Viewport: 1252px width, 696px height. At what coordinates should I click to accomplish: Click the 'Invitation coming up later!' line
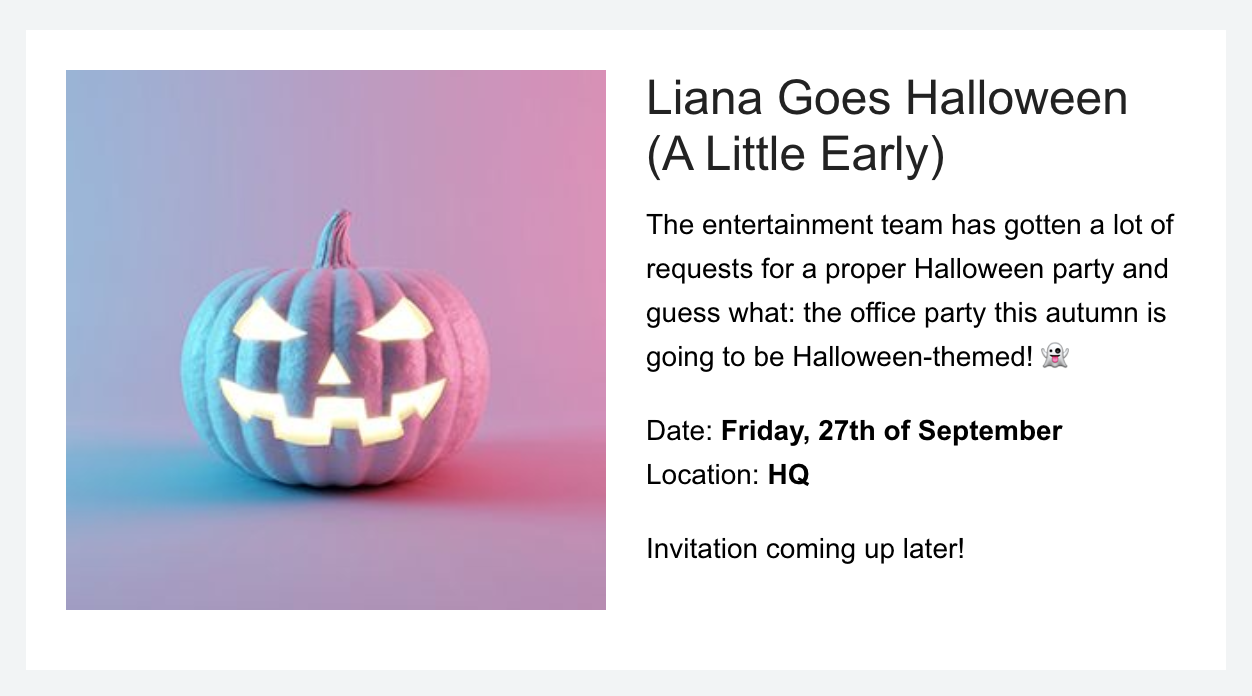(x=805, y=549)
